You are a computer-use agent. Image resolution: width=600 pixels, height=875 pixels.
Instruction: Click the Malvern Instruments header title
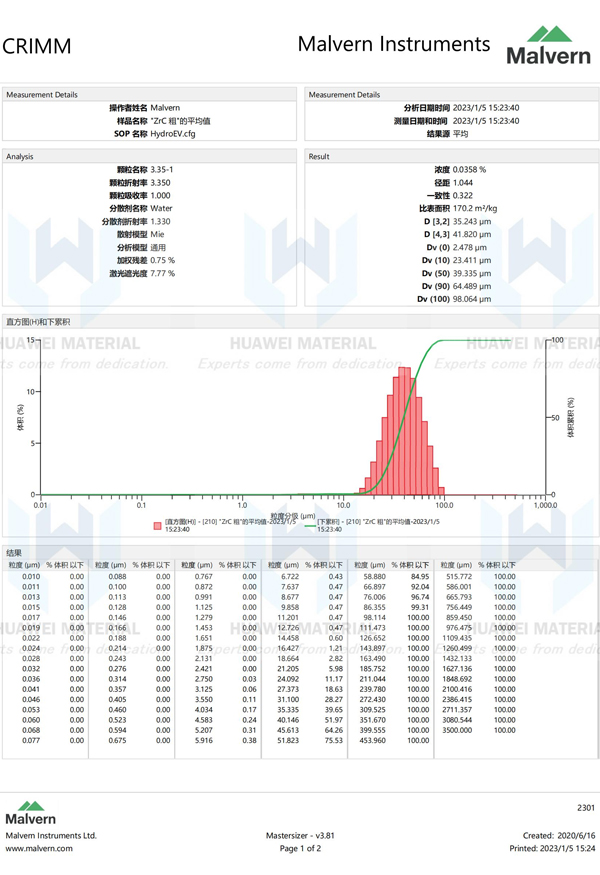[394, 45]
